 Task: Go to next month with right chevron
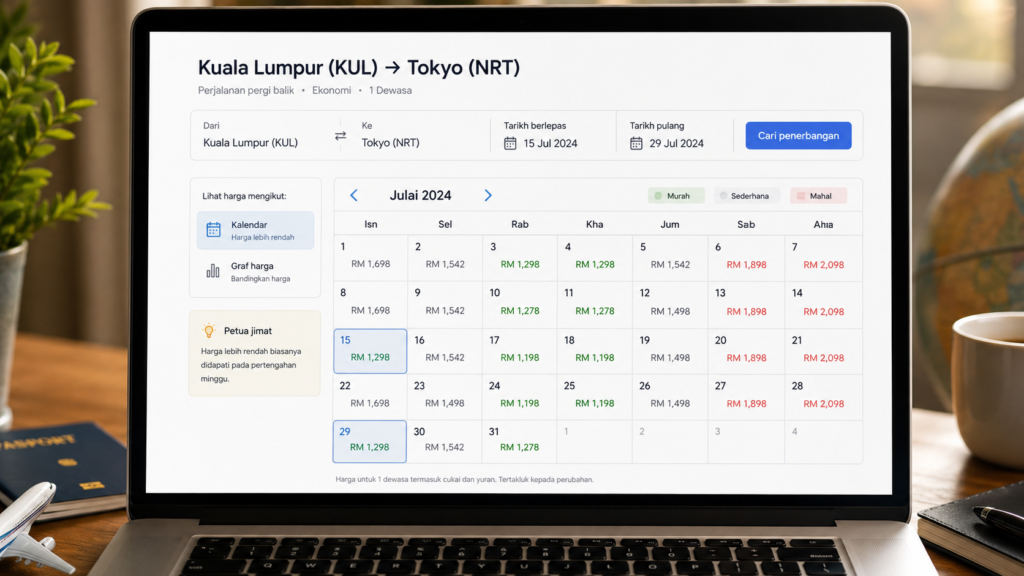[488, 195]
